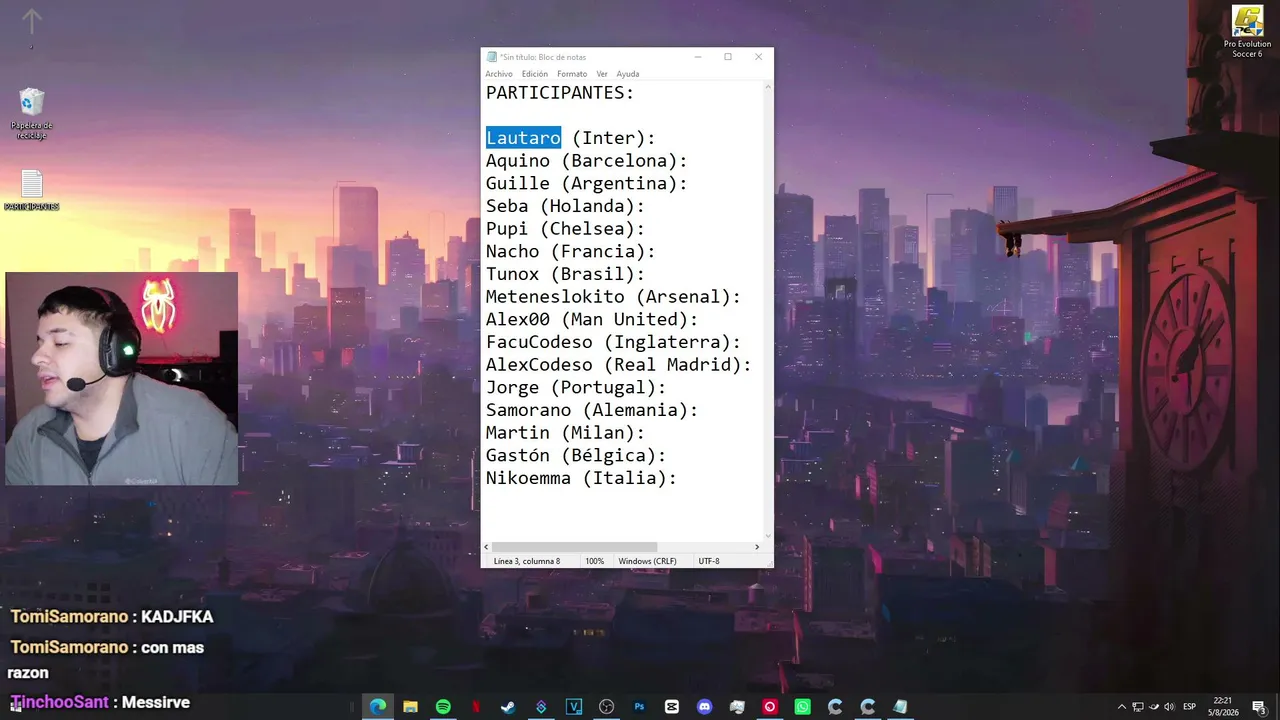
Task: Open File Explorer from the taskbar
Action: point(410,707)
